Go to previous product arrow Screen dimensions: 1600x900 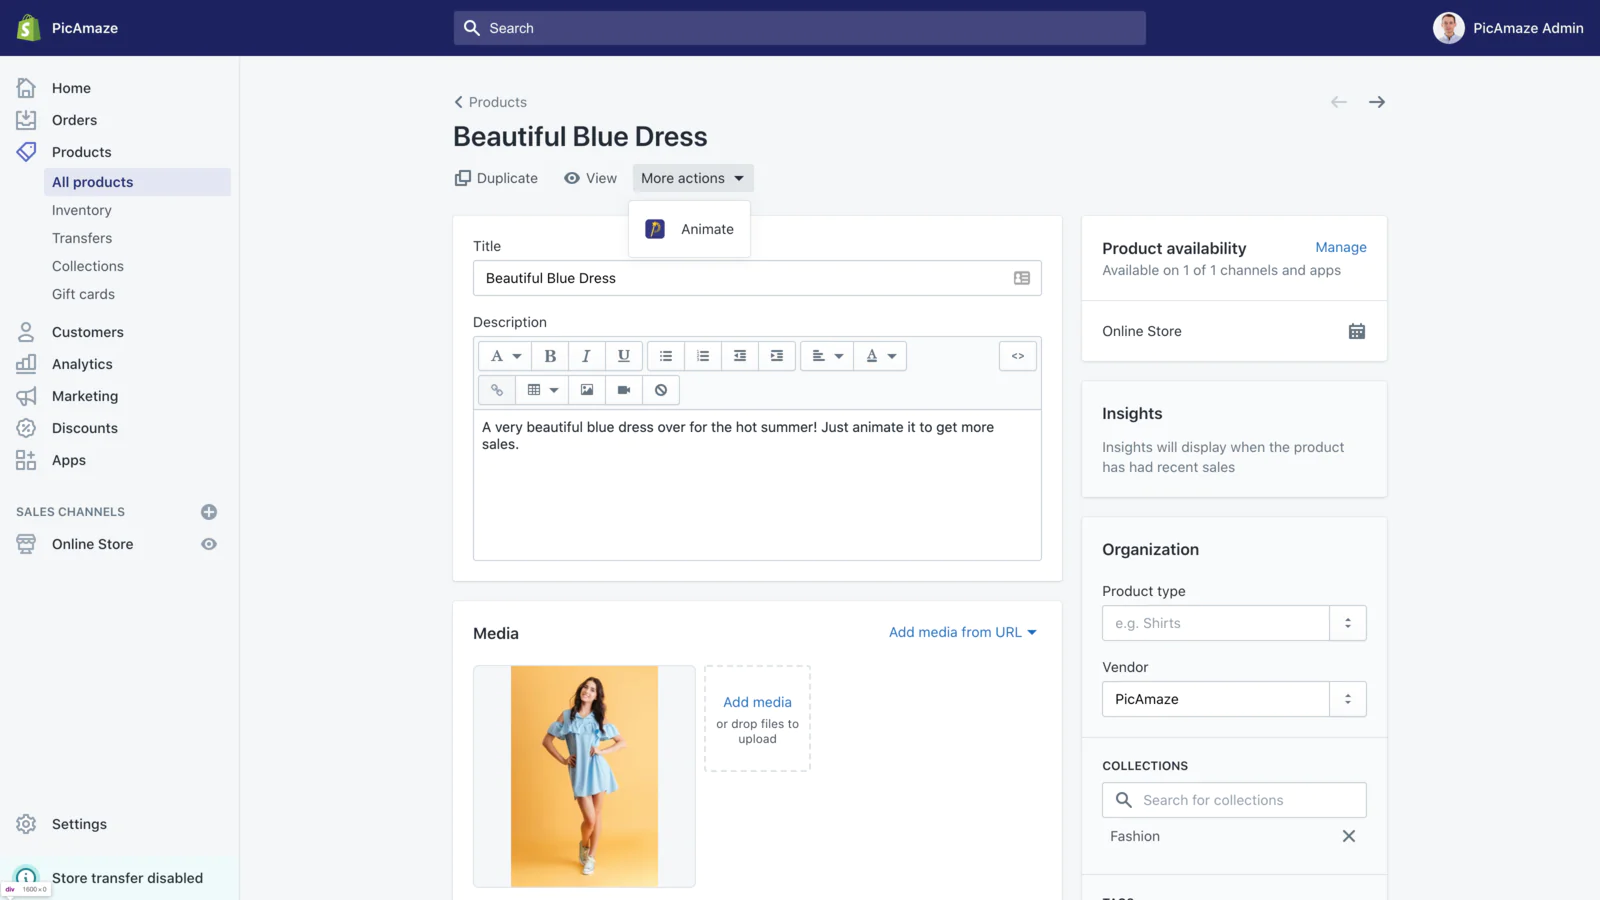[1339, 102]
